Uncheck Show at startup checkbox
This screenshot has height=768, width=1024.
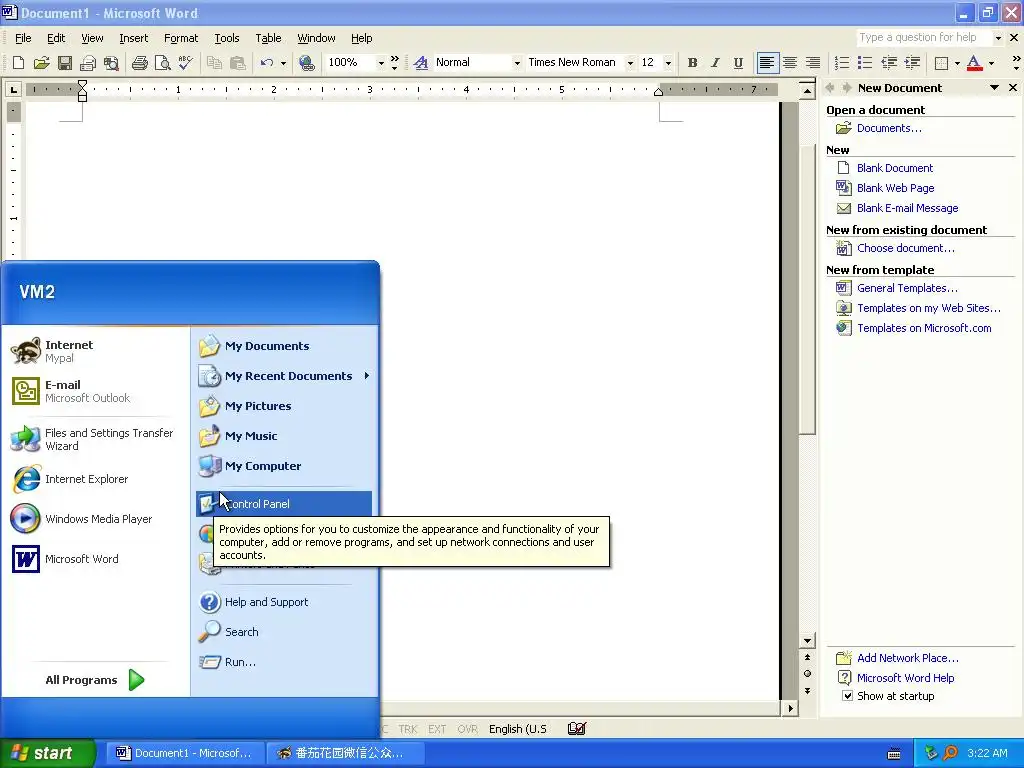(847, 696)
